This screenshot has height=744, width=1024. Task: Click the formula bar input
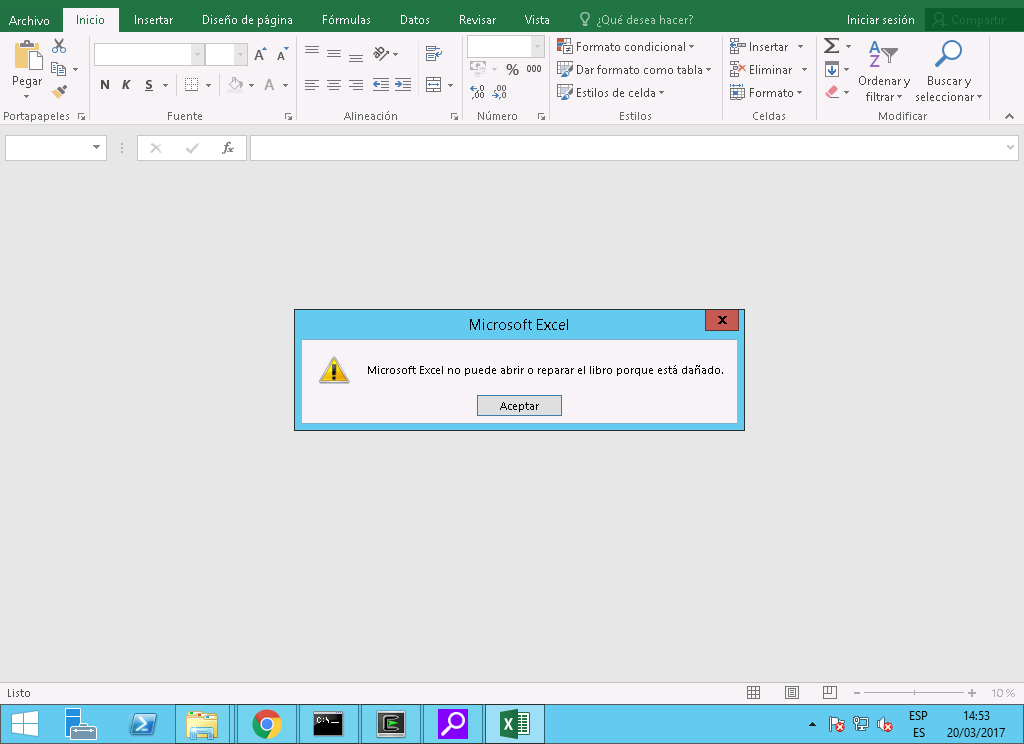click(633, 148)
